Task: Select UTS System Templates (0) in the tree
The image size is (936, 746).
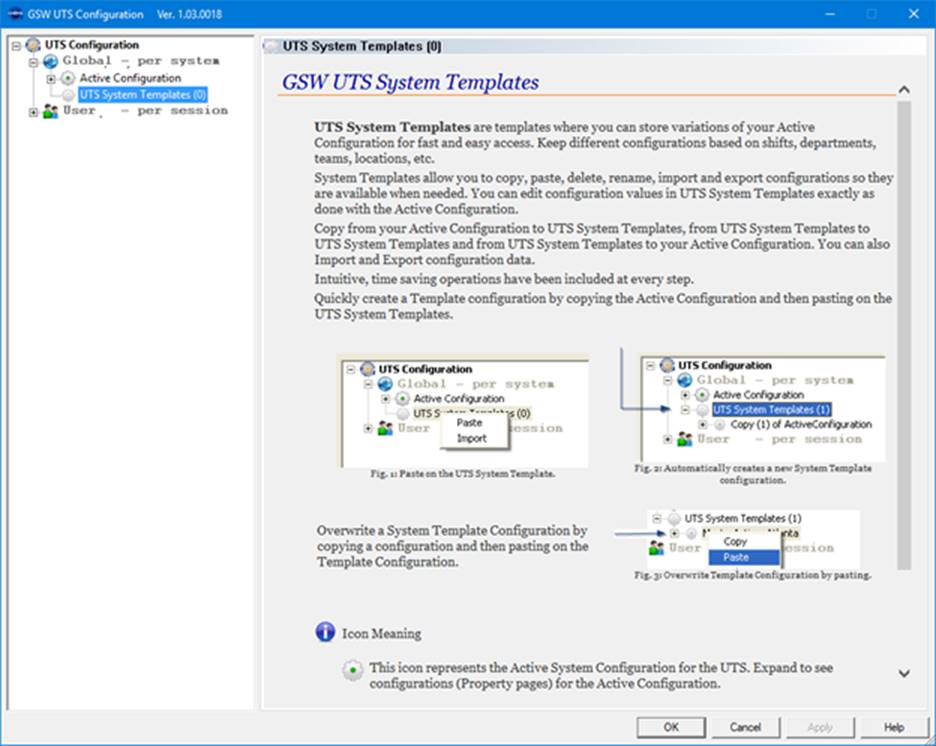Action: pos(143,94)
